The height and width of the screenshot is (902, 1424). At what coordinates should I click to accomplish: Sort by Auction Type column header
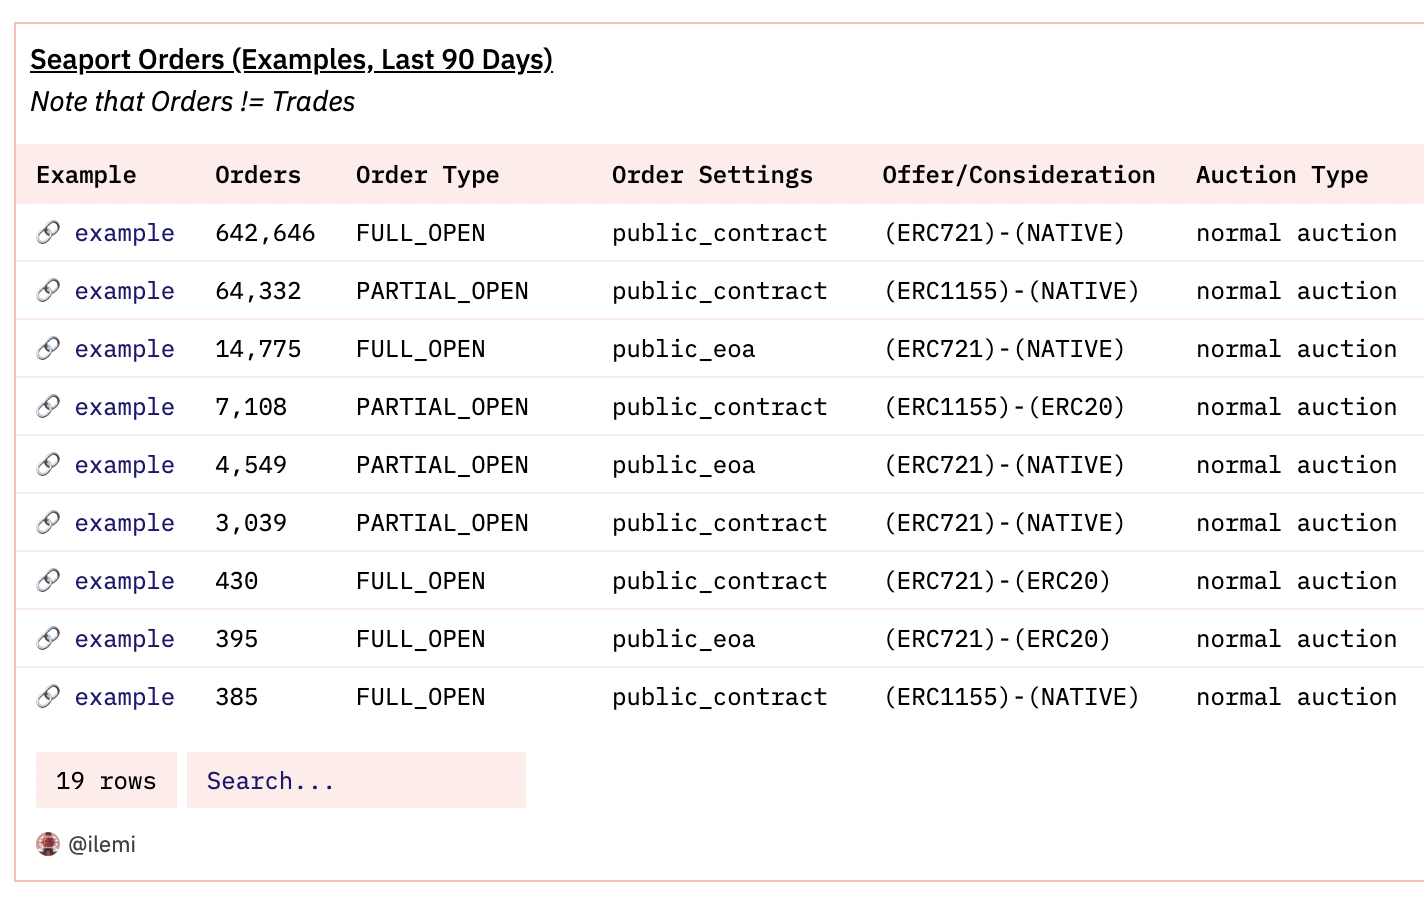click(x=1282, y=175)
